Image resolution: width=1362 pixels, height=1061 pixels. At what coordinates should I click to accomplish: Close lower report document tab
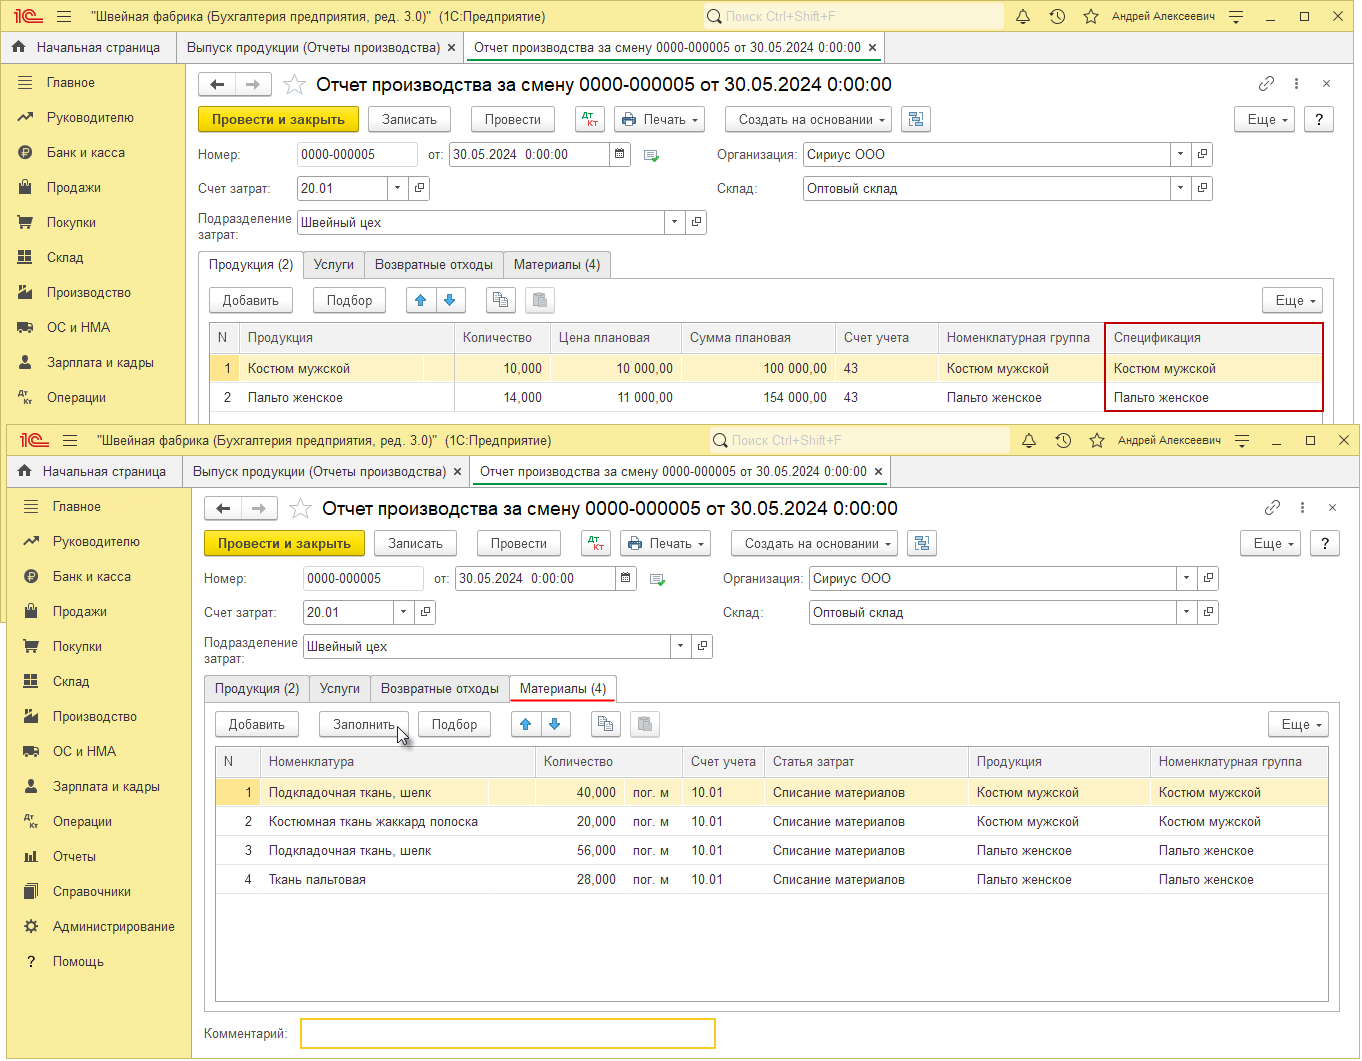[x=878, y=471]
